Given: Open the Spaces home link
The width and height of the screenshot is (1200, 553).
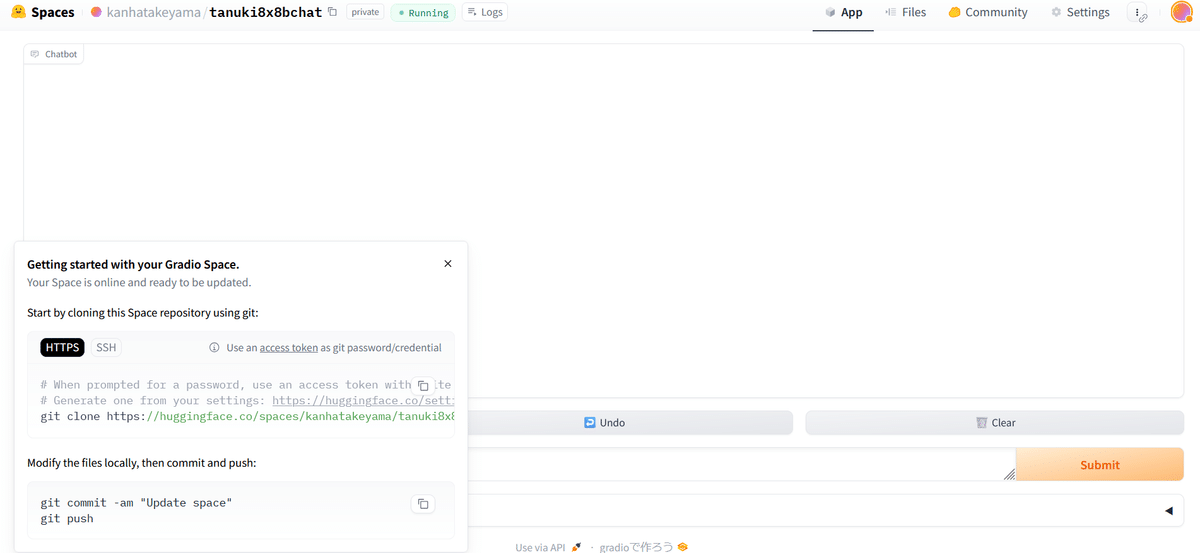Looking at the screenshot, I should coord(52,13).
